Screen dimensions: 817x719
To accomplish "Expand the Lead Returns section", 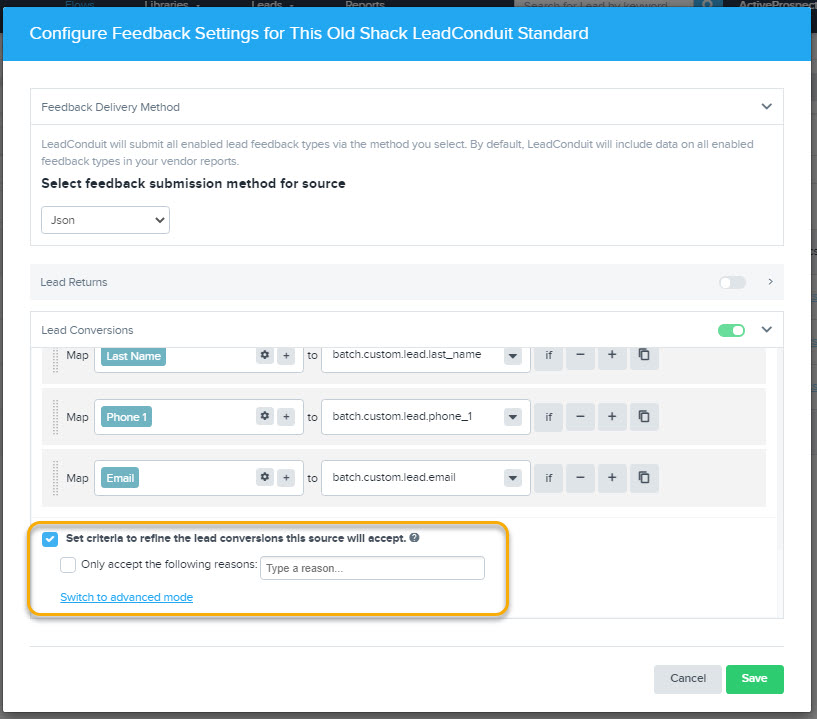I will (770, 282).
